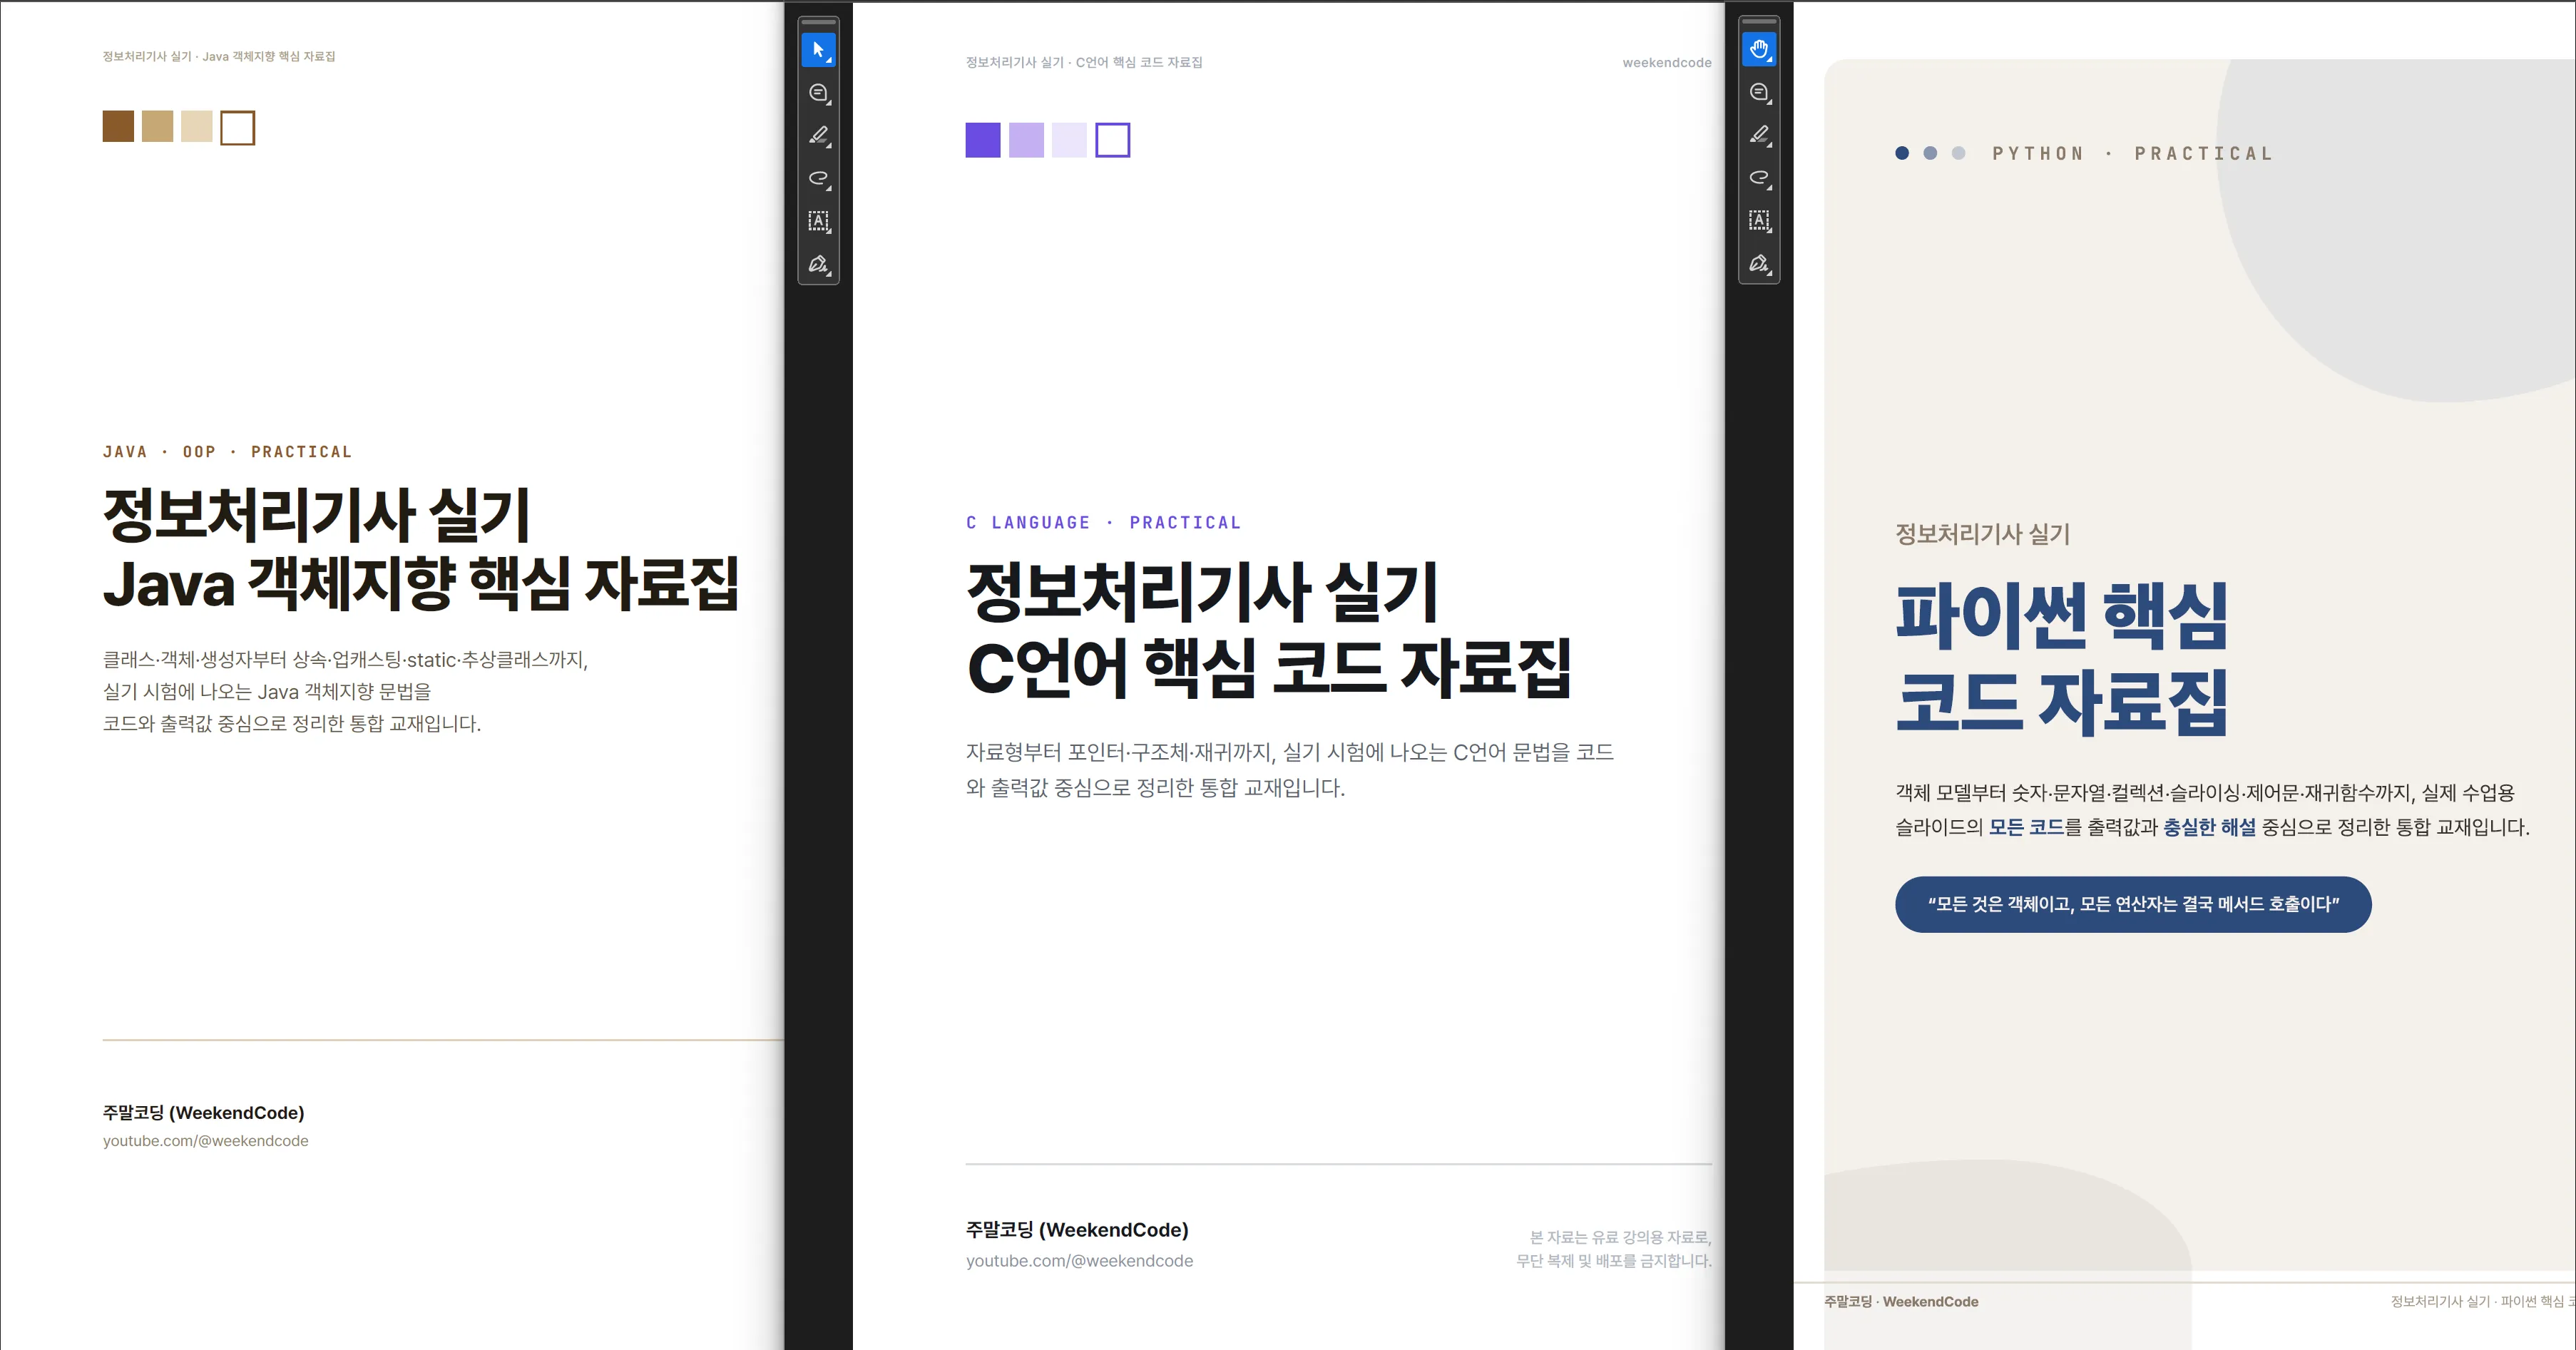Grab the grip handle above the hand tool

tap(1759, 21)
